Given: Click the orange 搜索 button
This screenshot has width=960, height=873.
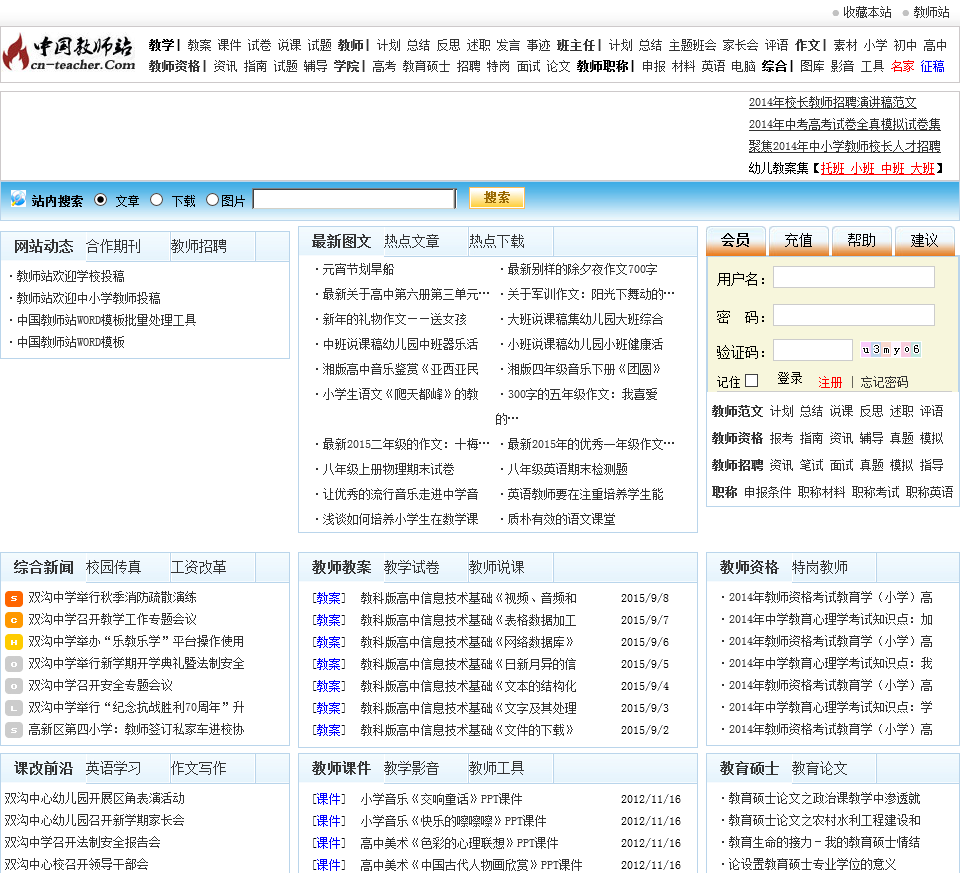Looking at the screenshot, I should point(497,198).
